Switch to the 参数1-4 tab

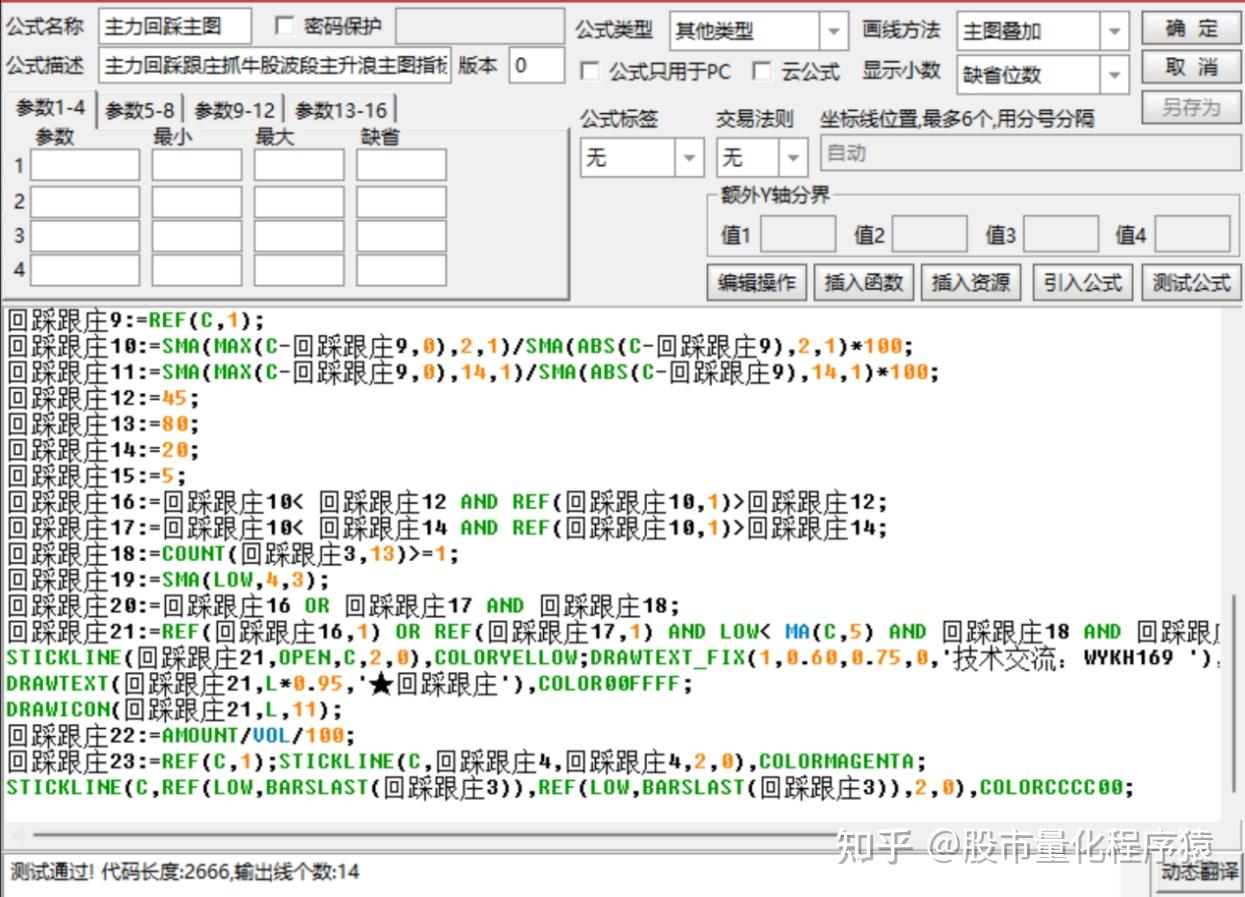point(51,109)
